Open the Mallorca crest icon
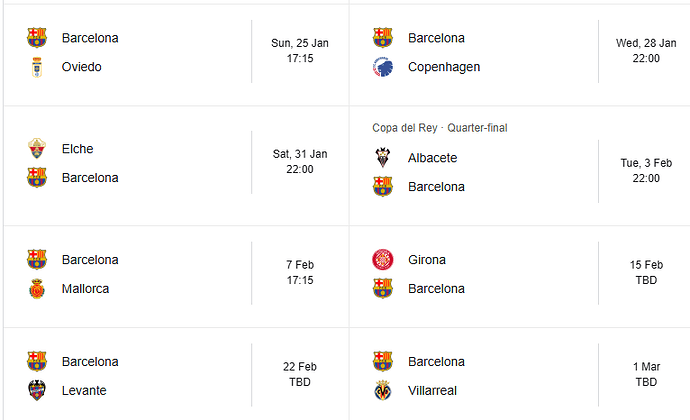 (x=37, y=289)
